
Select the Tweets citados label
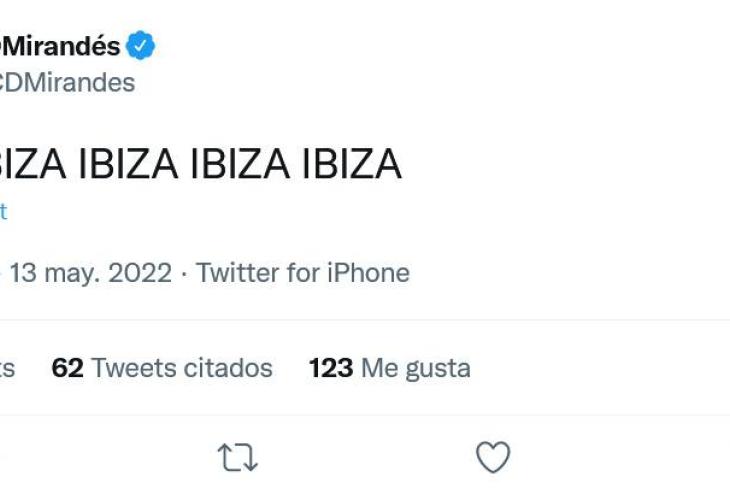pos(182,368)
